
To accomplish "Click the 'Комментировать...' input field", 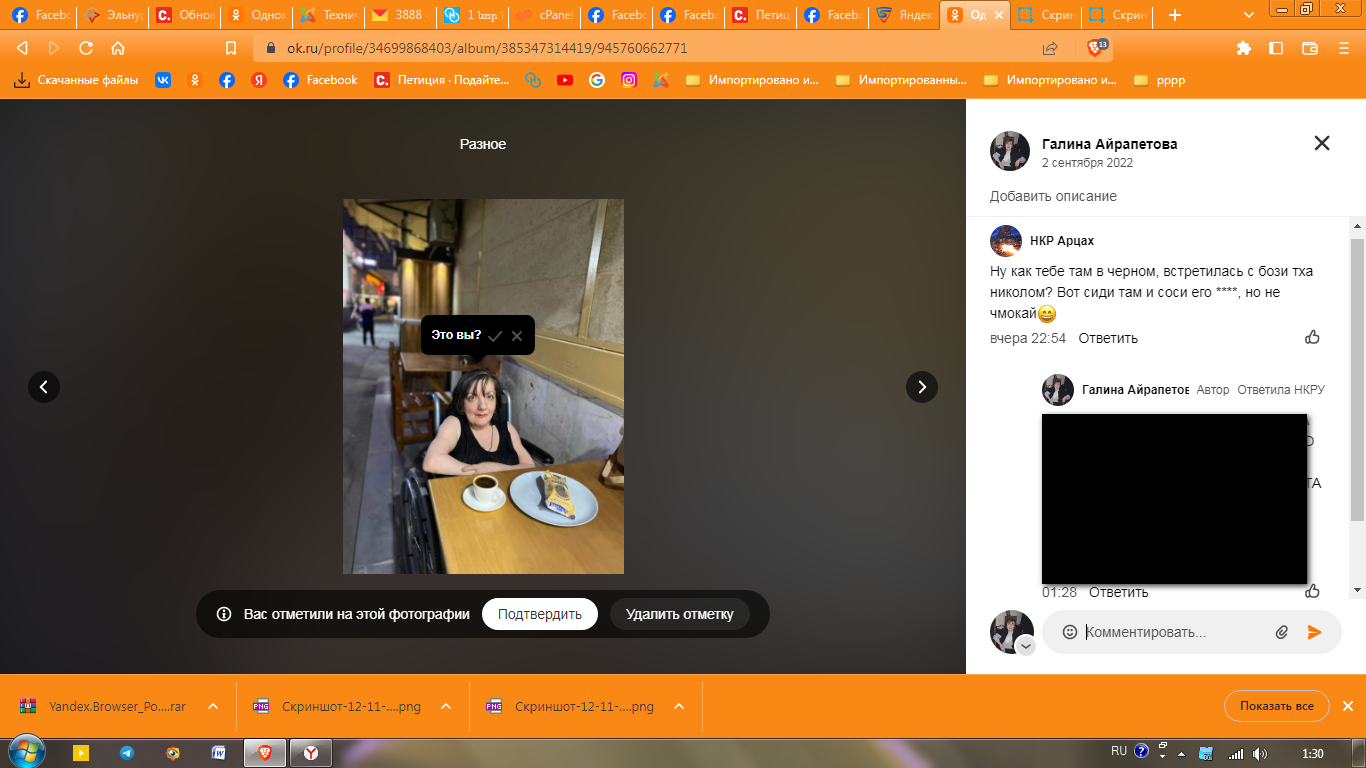I will (x=1170, y=632).
